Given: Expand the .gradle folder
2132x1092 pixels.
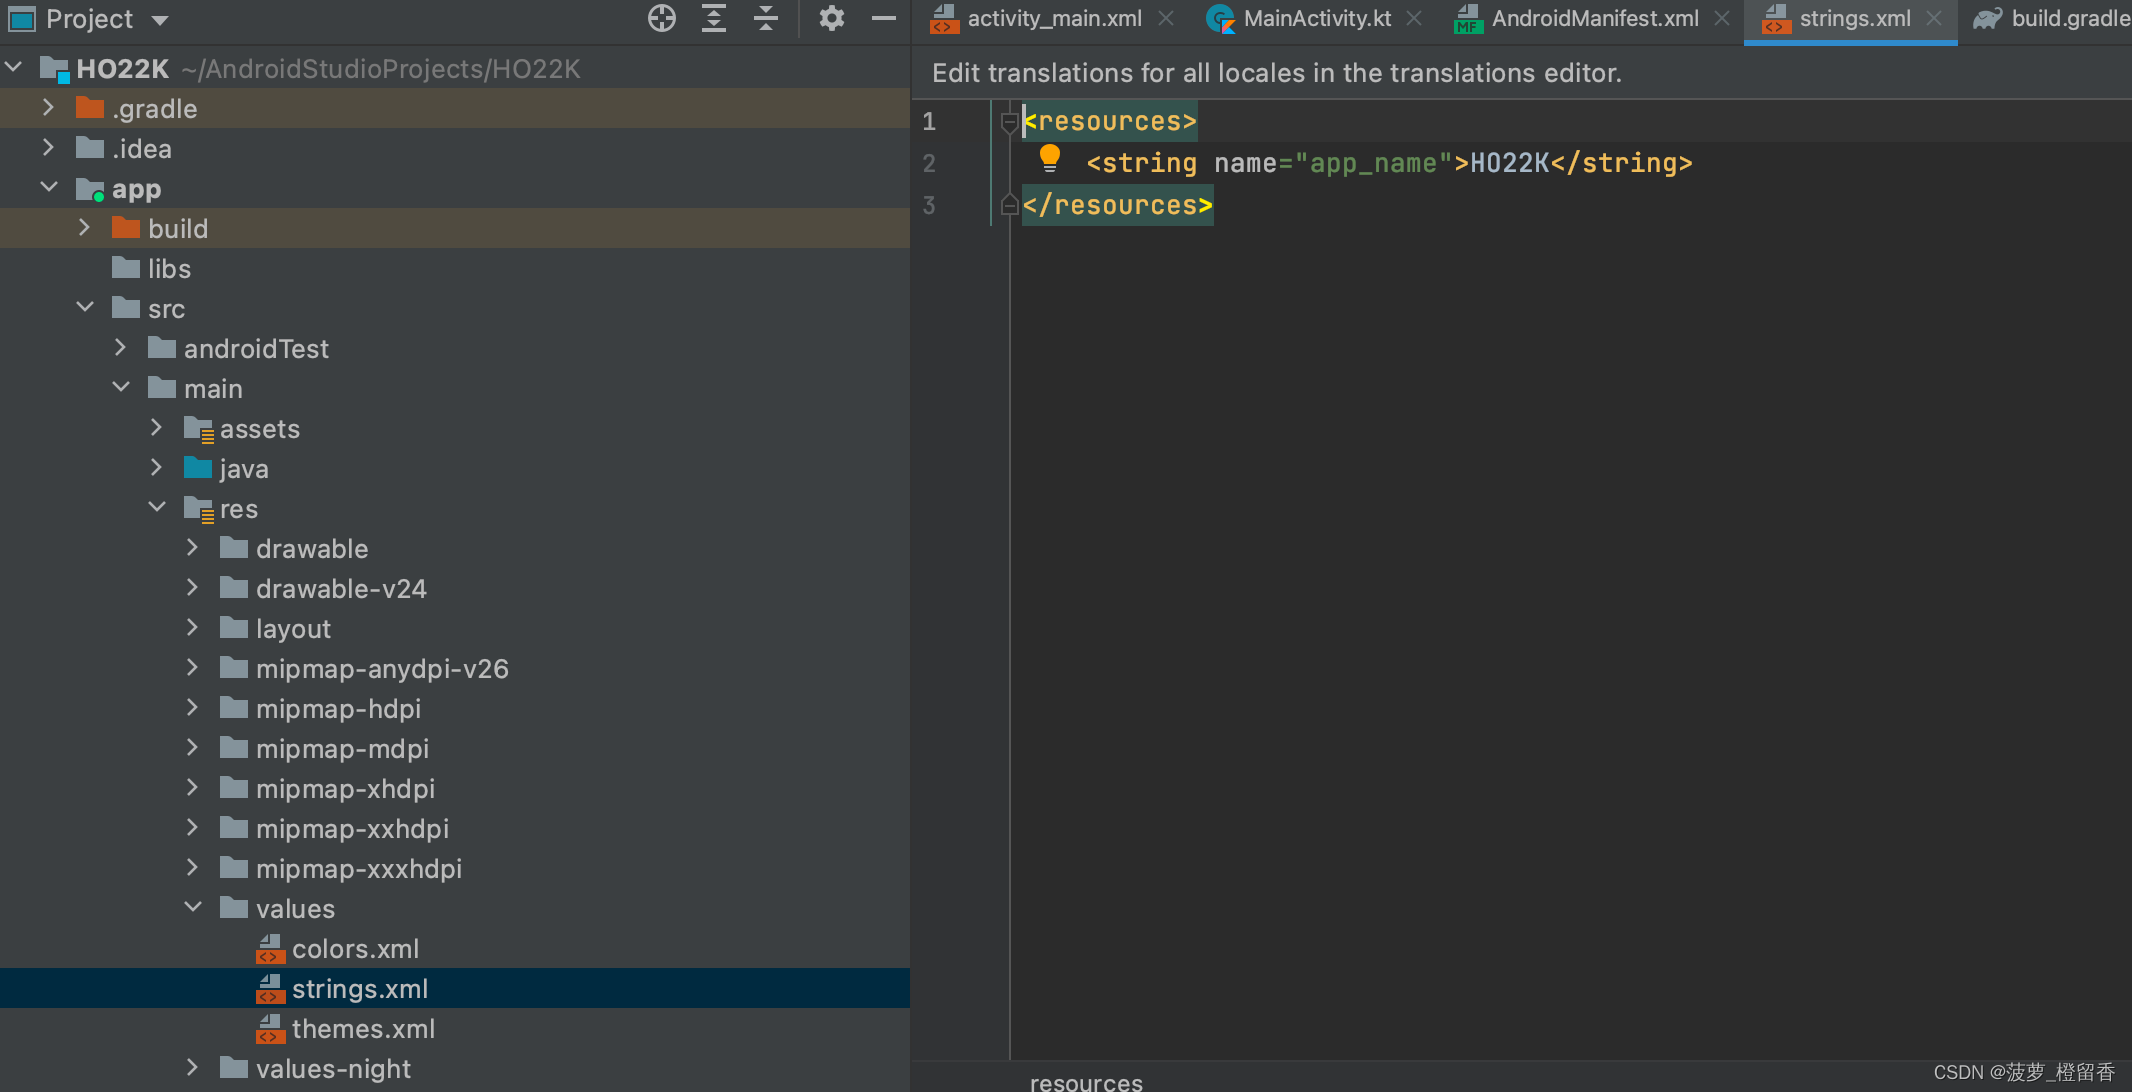Looking at the screenshot, I should [x=48, y=108].
